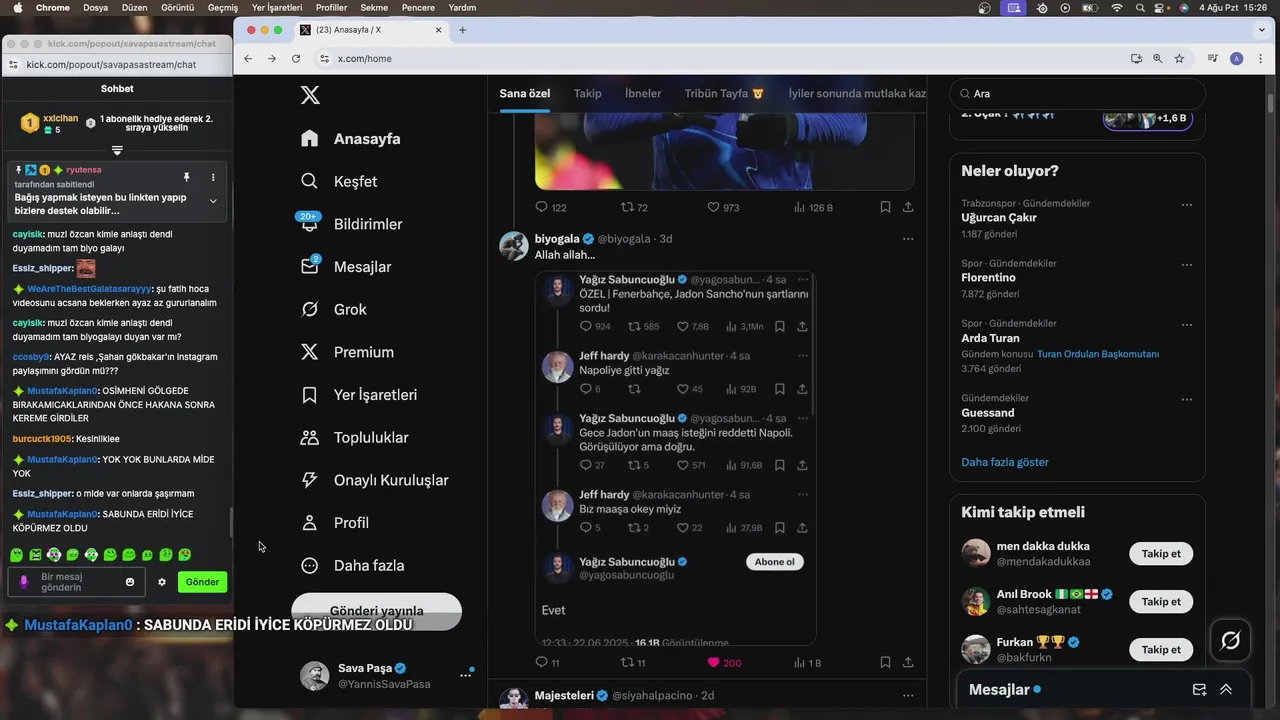Screen dimensions: 1280x720
Task: Expand the Kick leaderboard arrow
Action: 117,150
